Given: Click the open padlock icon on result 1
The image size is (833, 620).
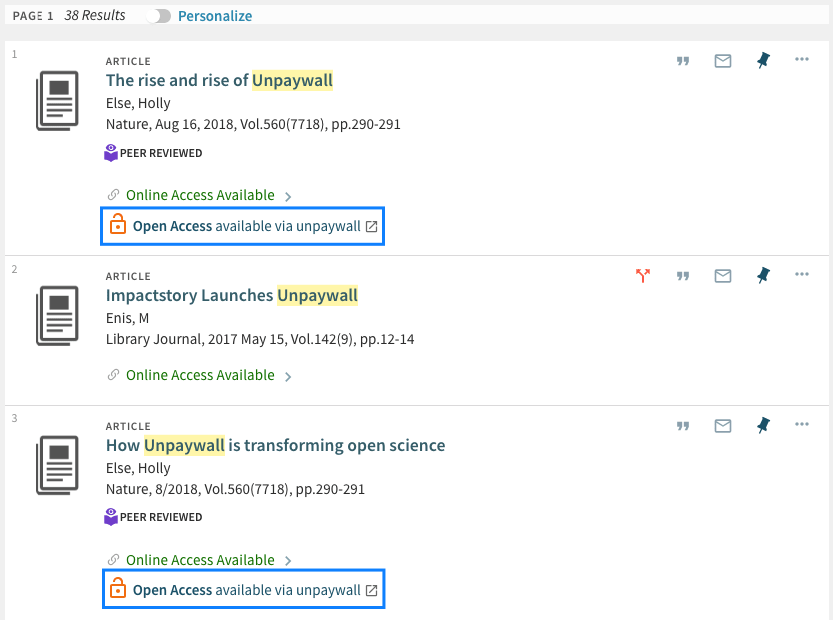Looking at the screenshot, I should coord(115,225).
